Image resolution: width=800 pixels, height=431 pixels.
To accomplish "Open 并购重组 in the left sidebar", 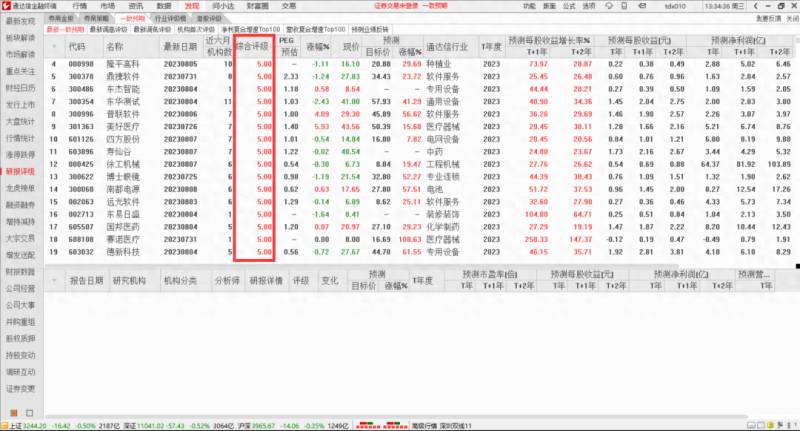I will pos(20,322).
